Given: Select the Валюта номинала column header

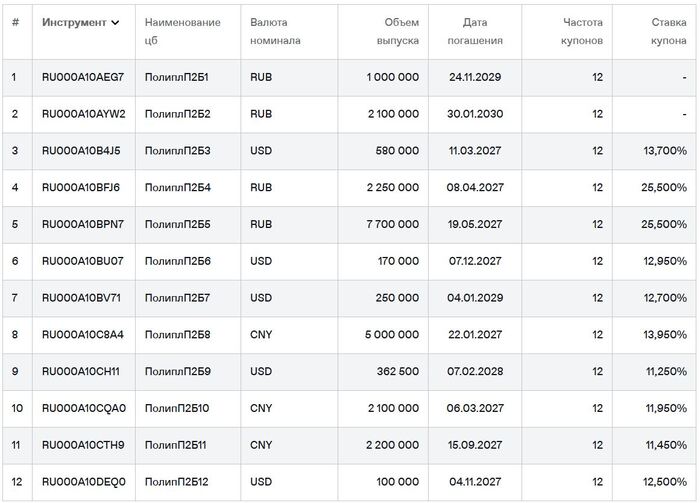Looking at the screenshot, I should [x=275, y=31].
